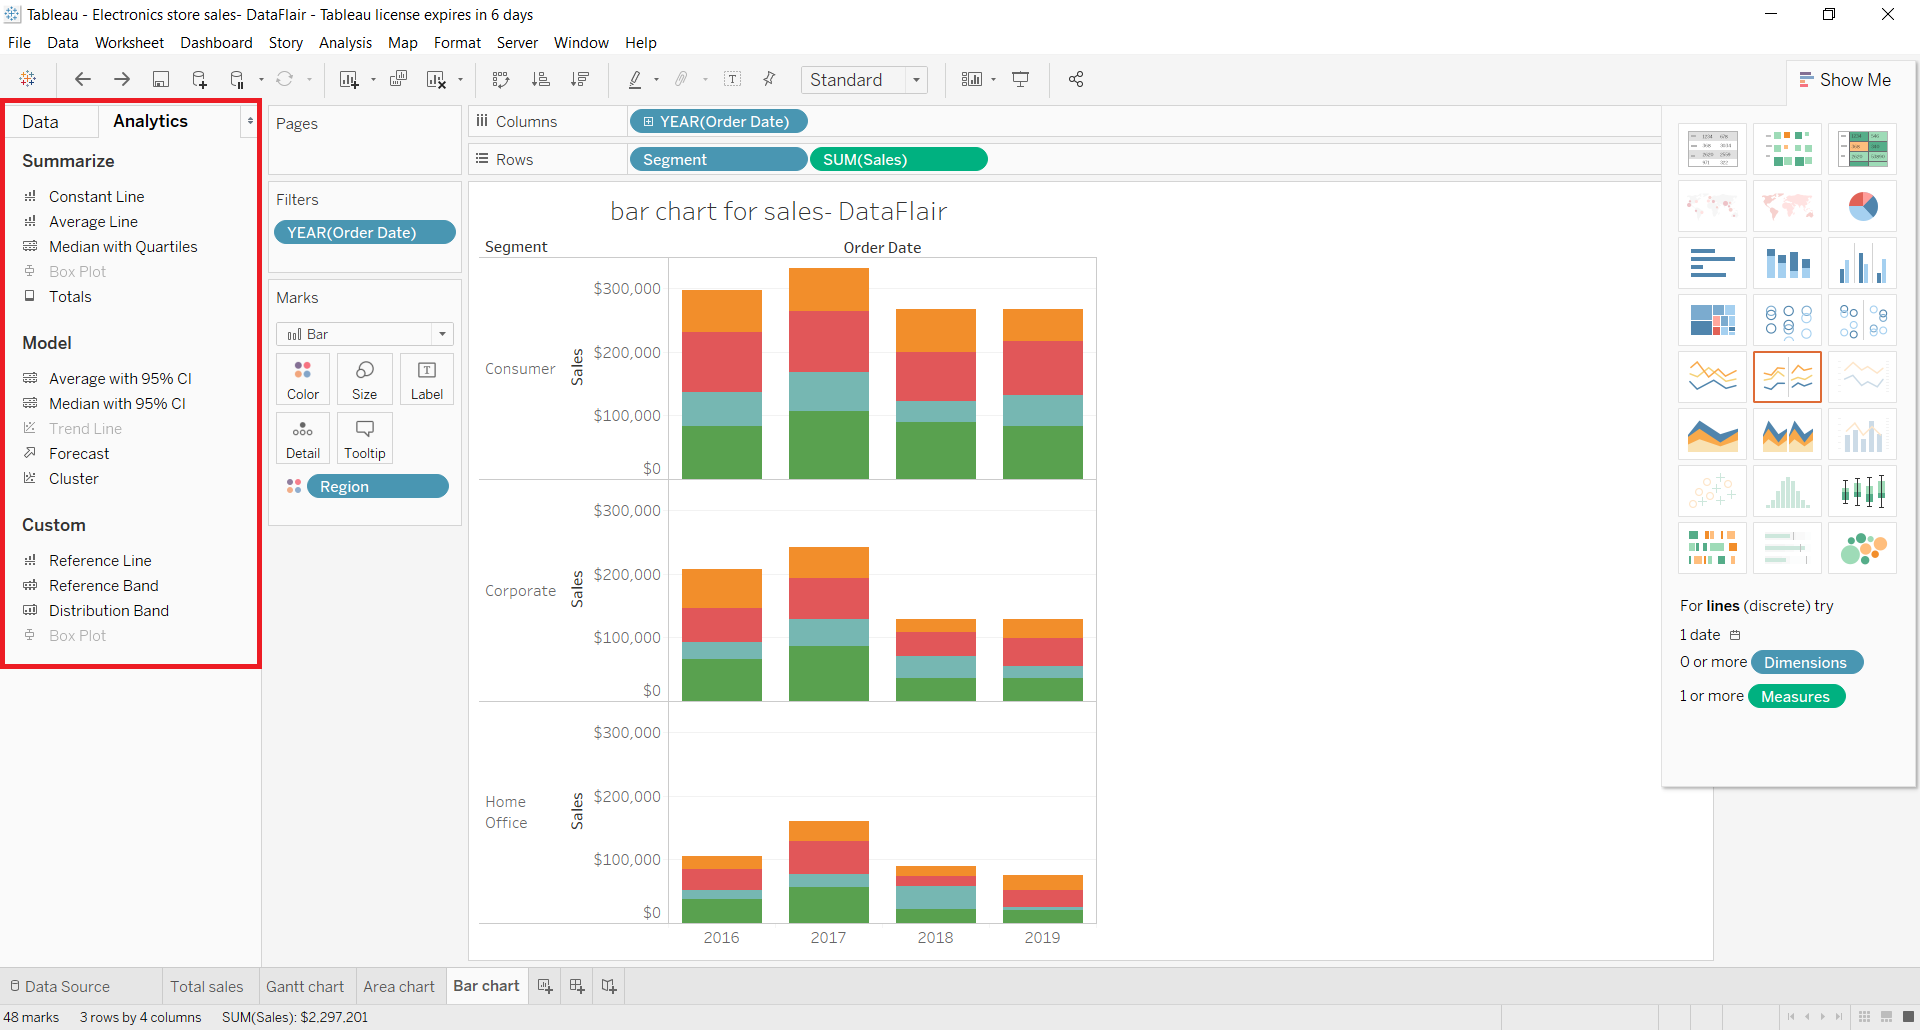Undo with the back arrow icon
Screen dimensions: 1920x1030
pyautogui.click(x=83, y=79)
